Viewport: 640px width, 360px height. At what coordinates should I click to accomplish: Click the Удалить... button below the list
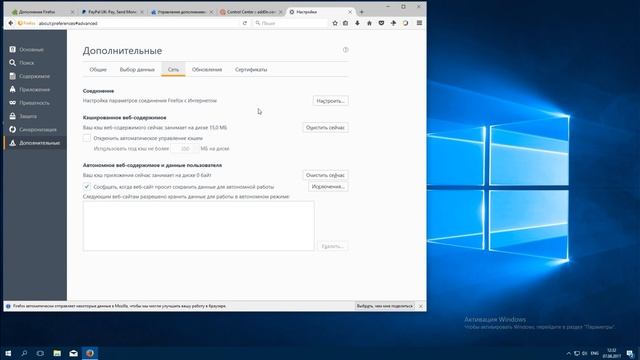pyautogui.click(x=333, y=246)
